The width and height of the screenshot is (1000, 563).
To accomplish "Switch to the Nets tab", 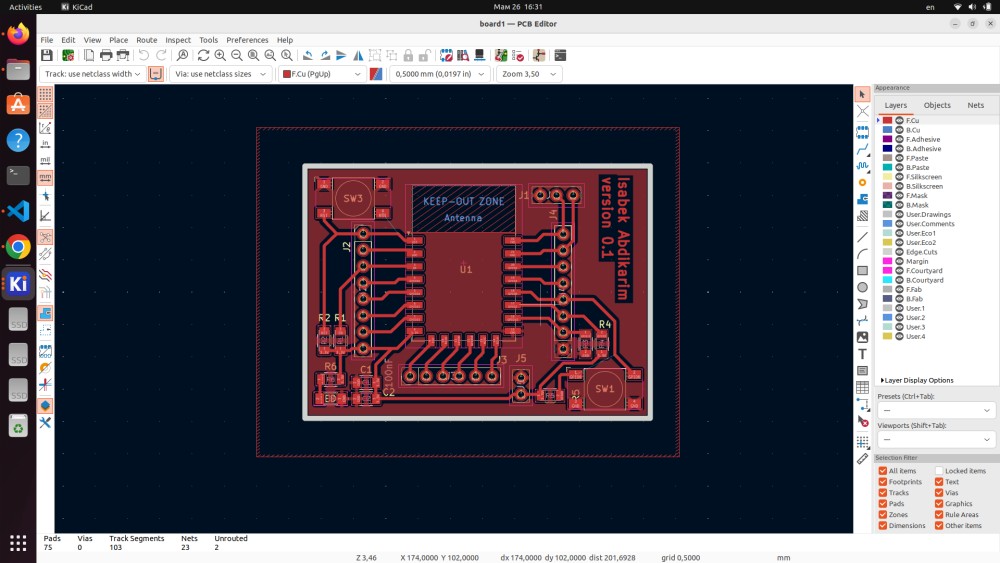I will tap(975, 105).
